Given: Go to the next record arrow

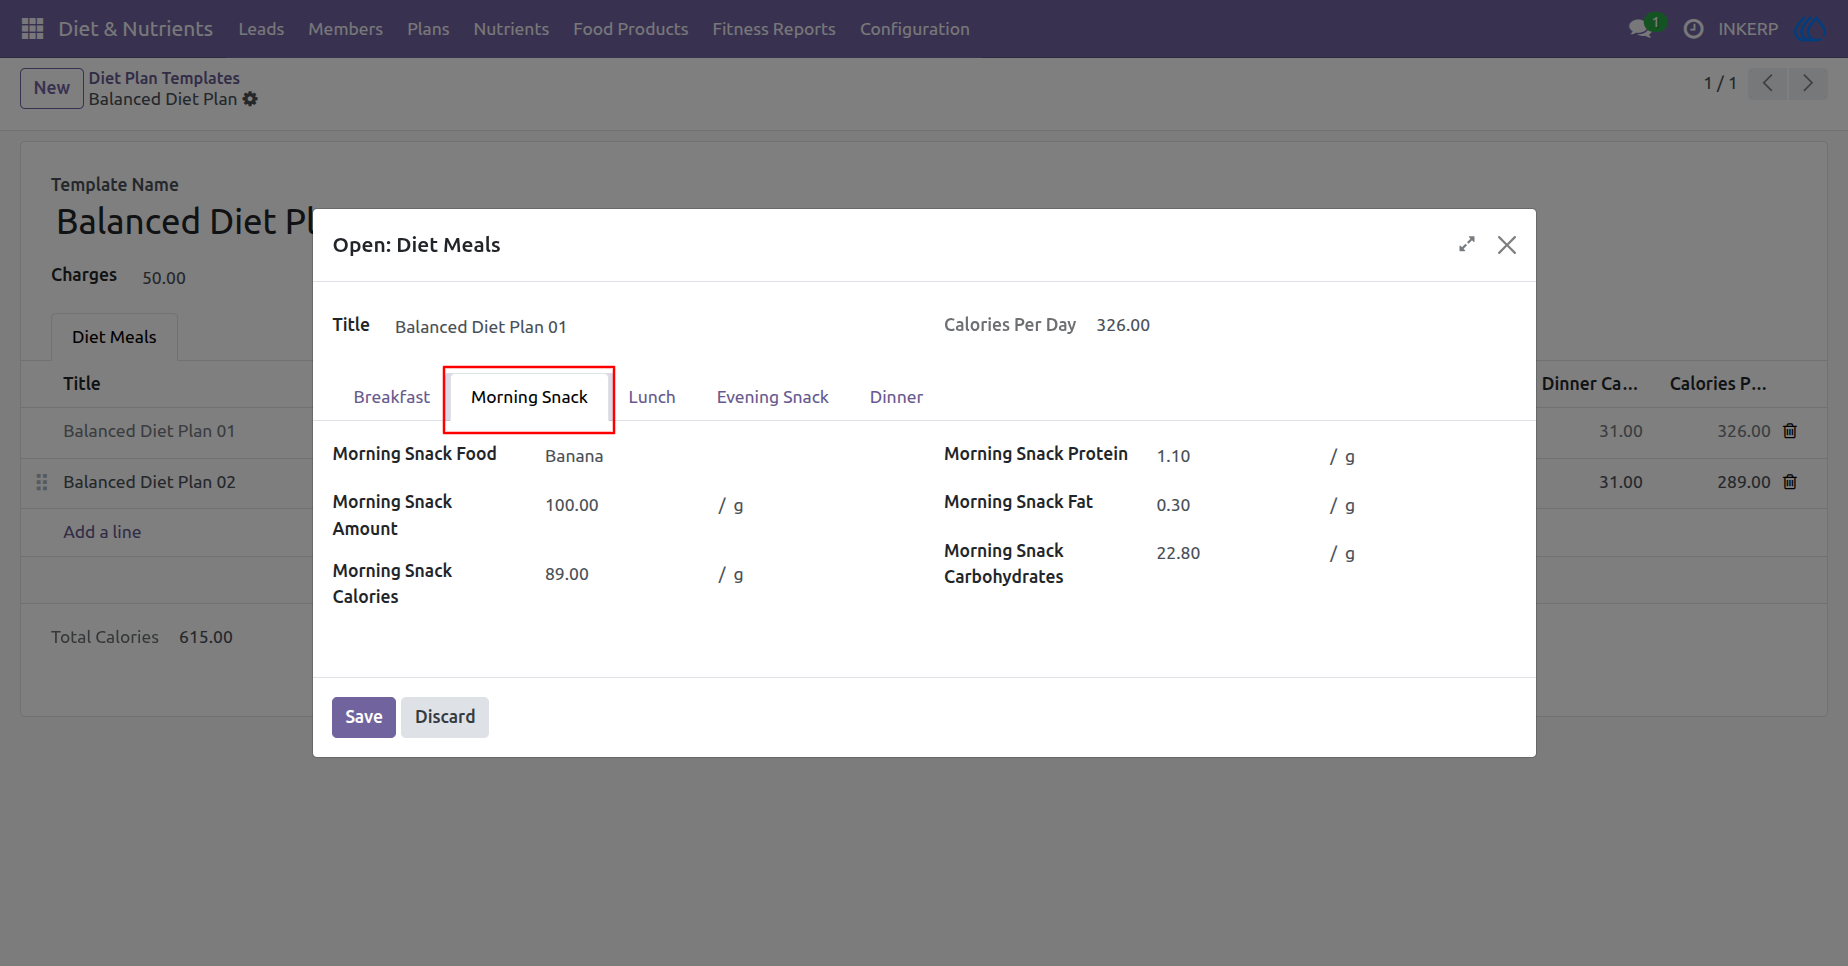Looking at the screenshot, I should pos(1808,83).
